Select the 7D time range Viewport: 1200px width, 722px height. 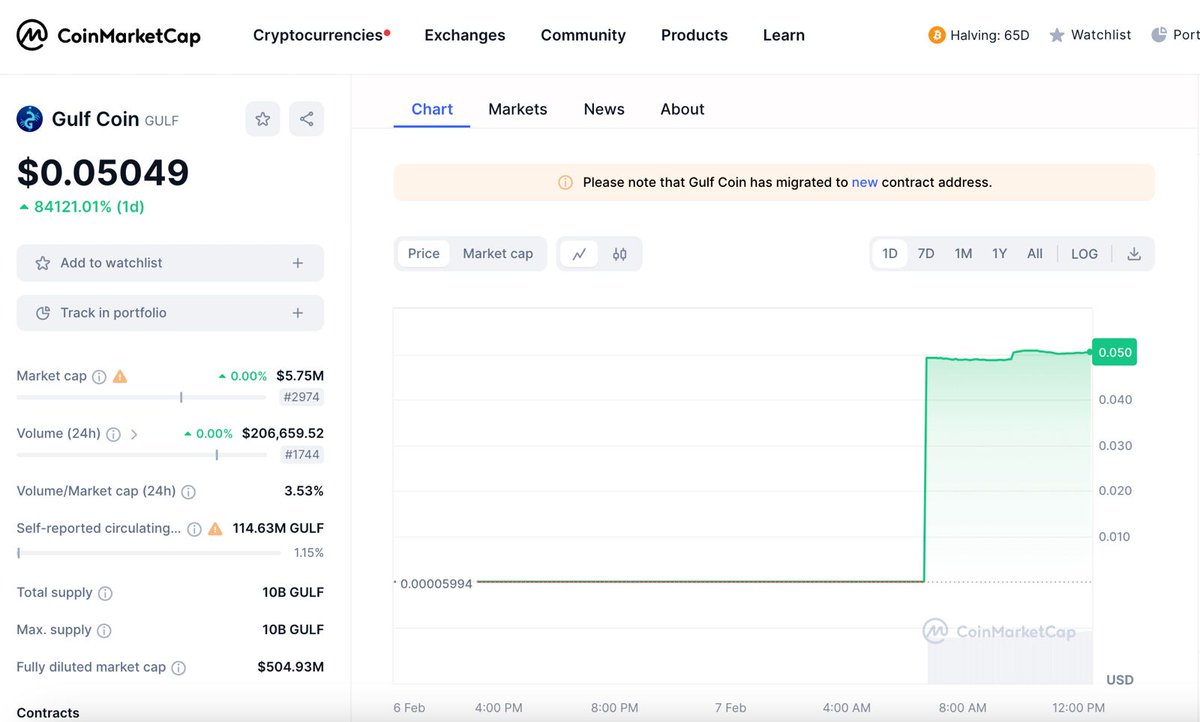(x=926, y=254)
